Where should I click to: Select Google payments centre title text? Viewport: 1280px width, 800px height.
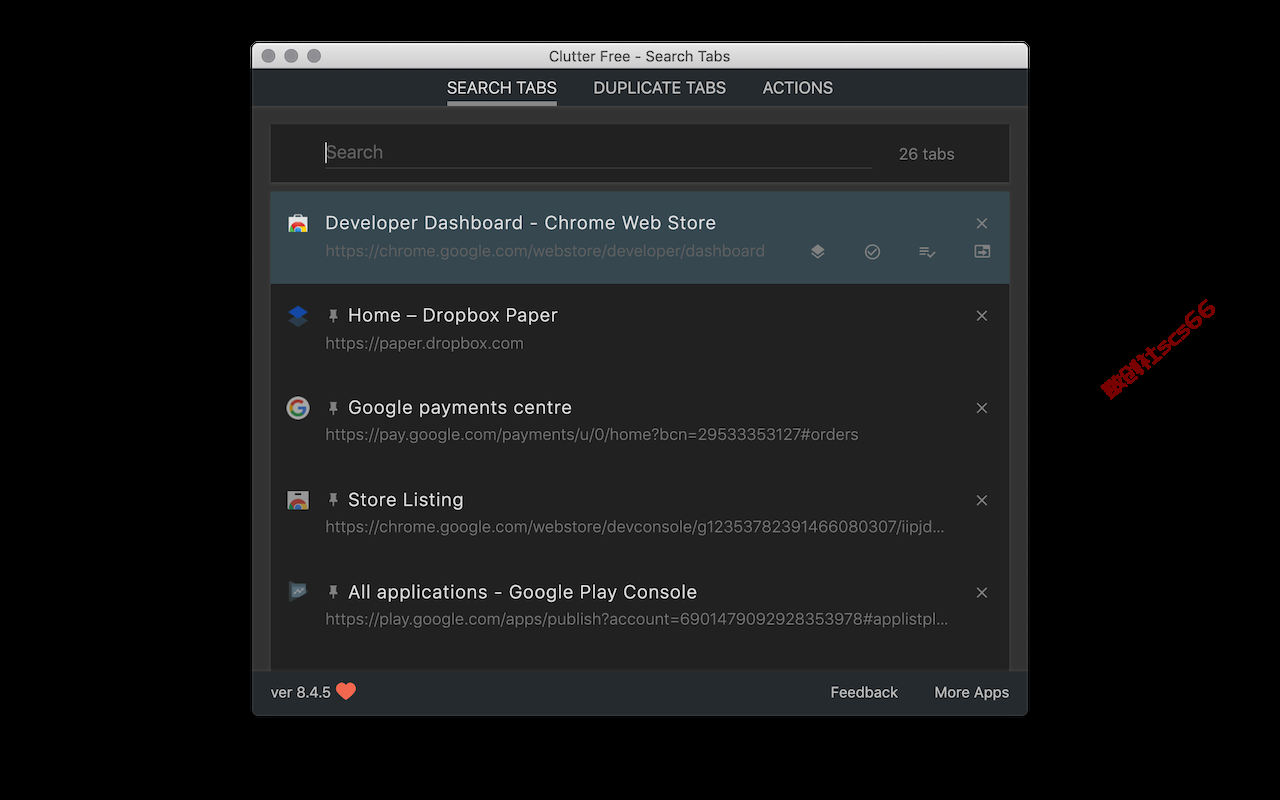click(460, 408)
